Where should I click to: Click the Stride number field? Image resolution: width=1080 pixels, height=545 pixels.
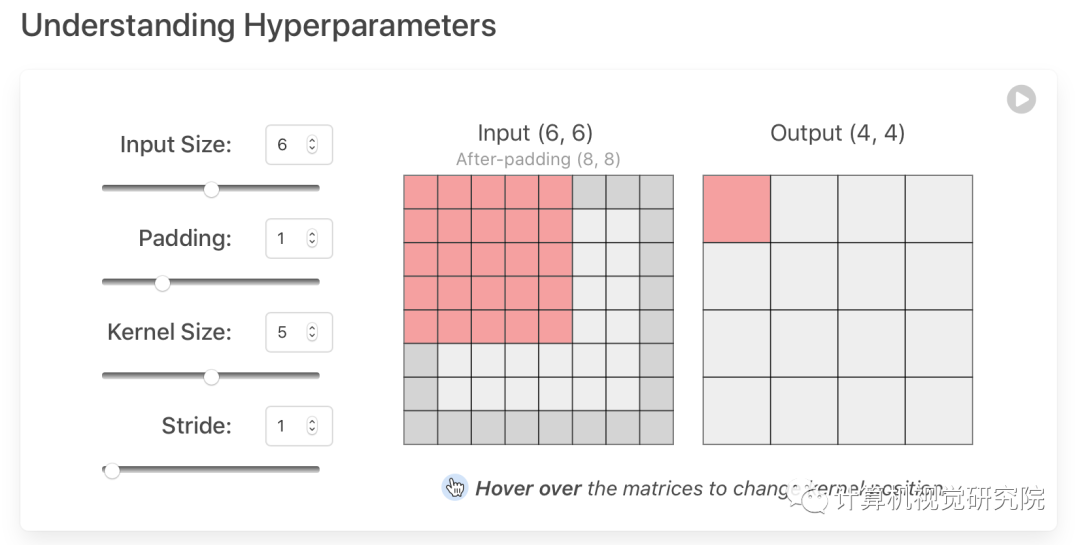286,426
